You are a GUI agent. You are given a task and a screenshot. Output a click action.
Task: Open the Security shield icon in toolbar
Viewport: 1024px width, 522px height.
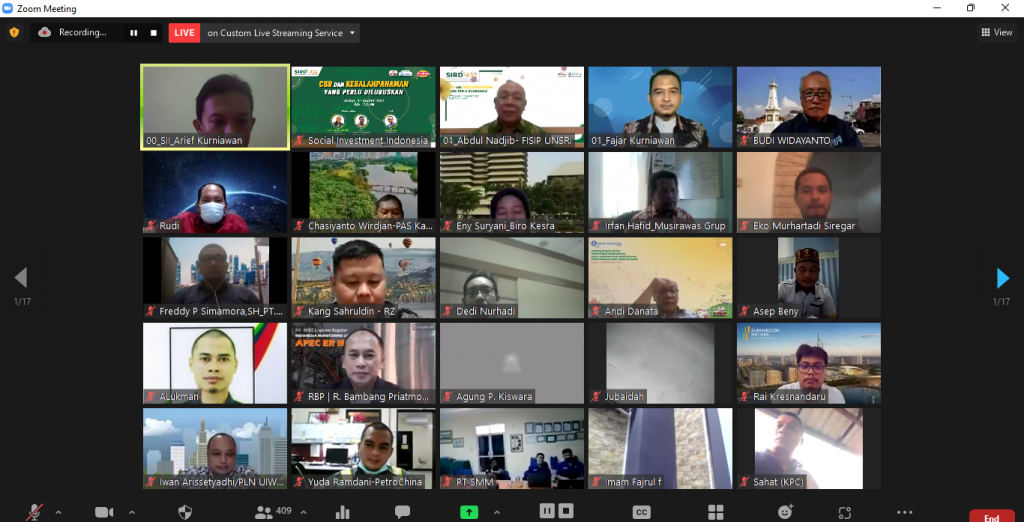185,512
